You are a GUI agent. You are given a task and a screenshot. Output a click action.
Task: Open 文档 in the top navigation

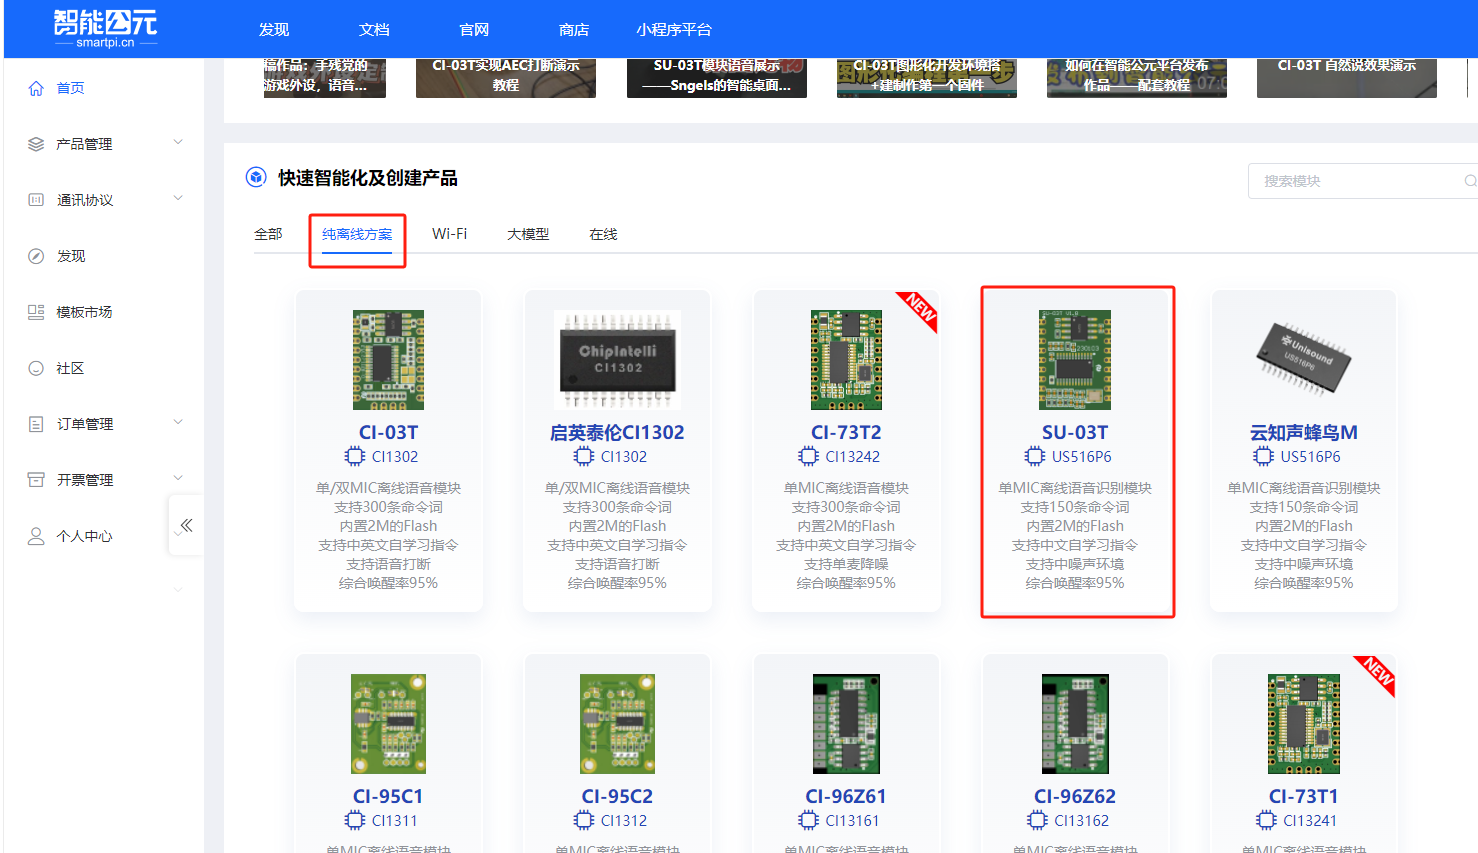pyautogui.click(x=374, y=30)
